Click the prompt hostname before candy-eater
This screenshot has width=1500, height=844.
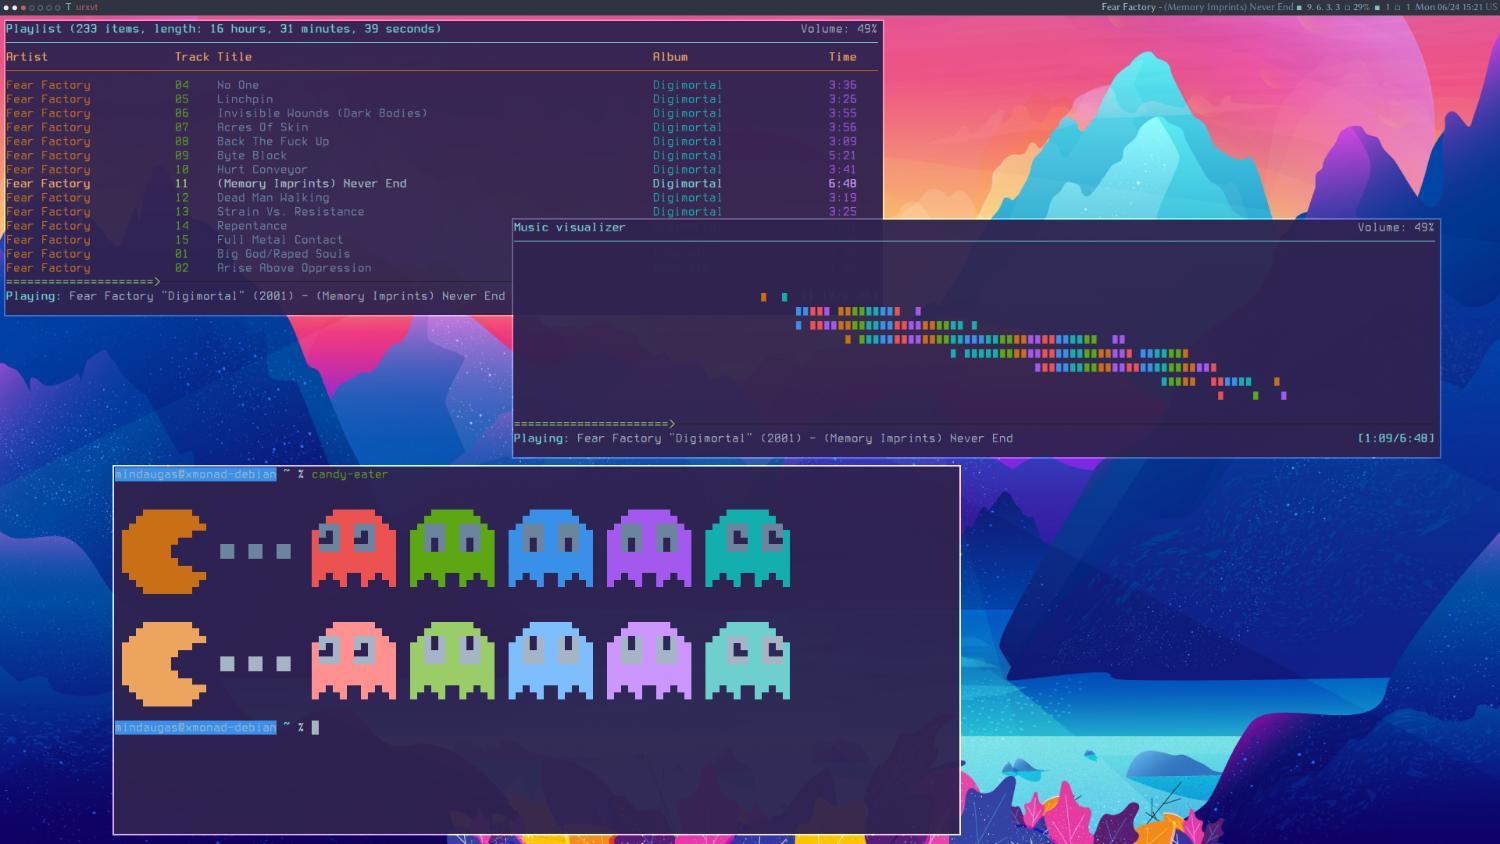click(x=195, y=474)
